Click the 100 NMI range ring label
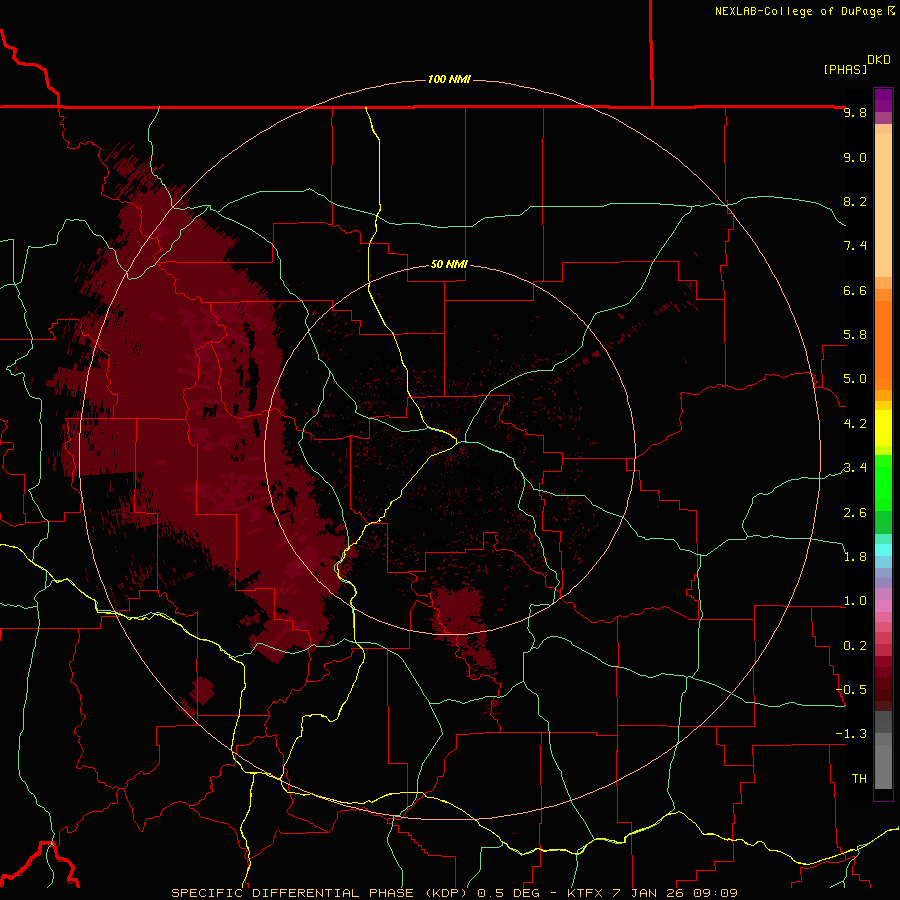The image size is (900, 900). click(x=449, y=79)
